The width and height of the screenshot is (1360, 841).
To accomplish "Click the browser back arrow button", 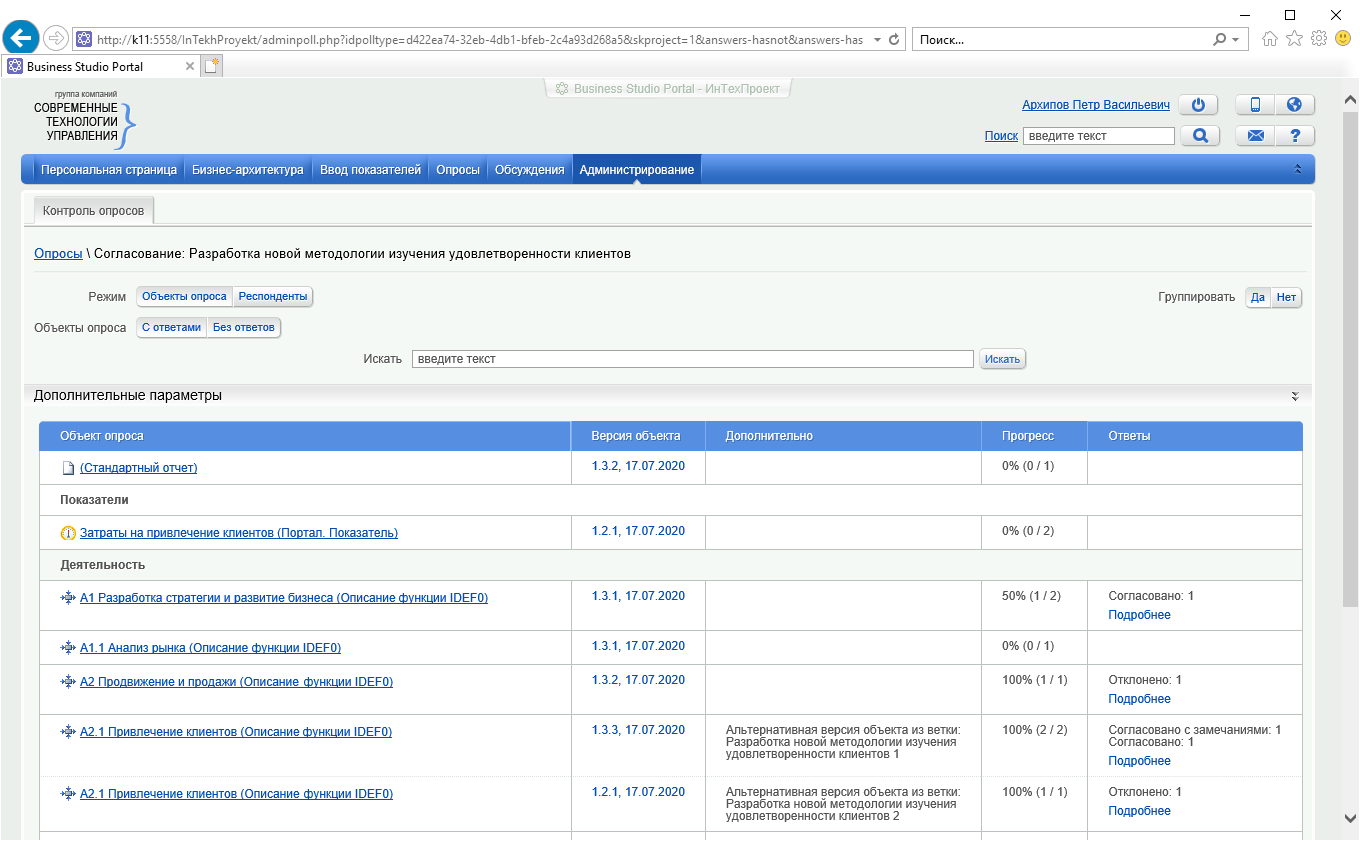I will click(21, 39).
